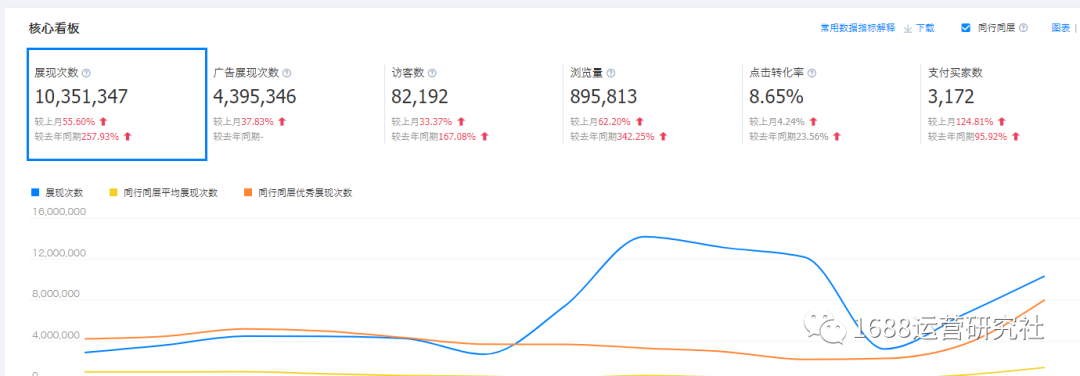1080x376 pixels.
Task: Click the 核心看板 heading
Action: (x=54, y=29)
